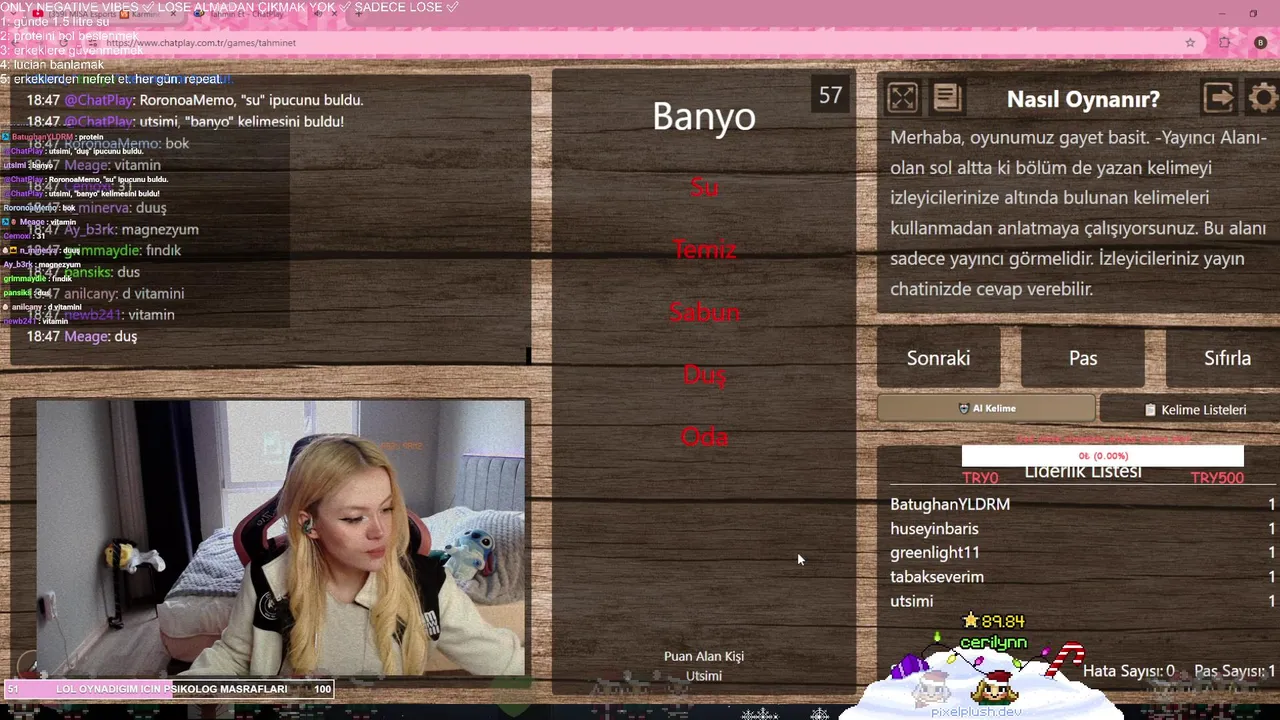
Task: Click the streamer webcam feed
Action: click(280, 538)
